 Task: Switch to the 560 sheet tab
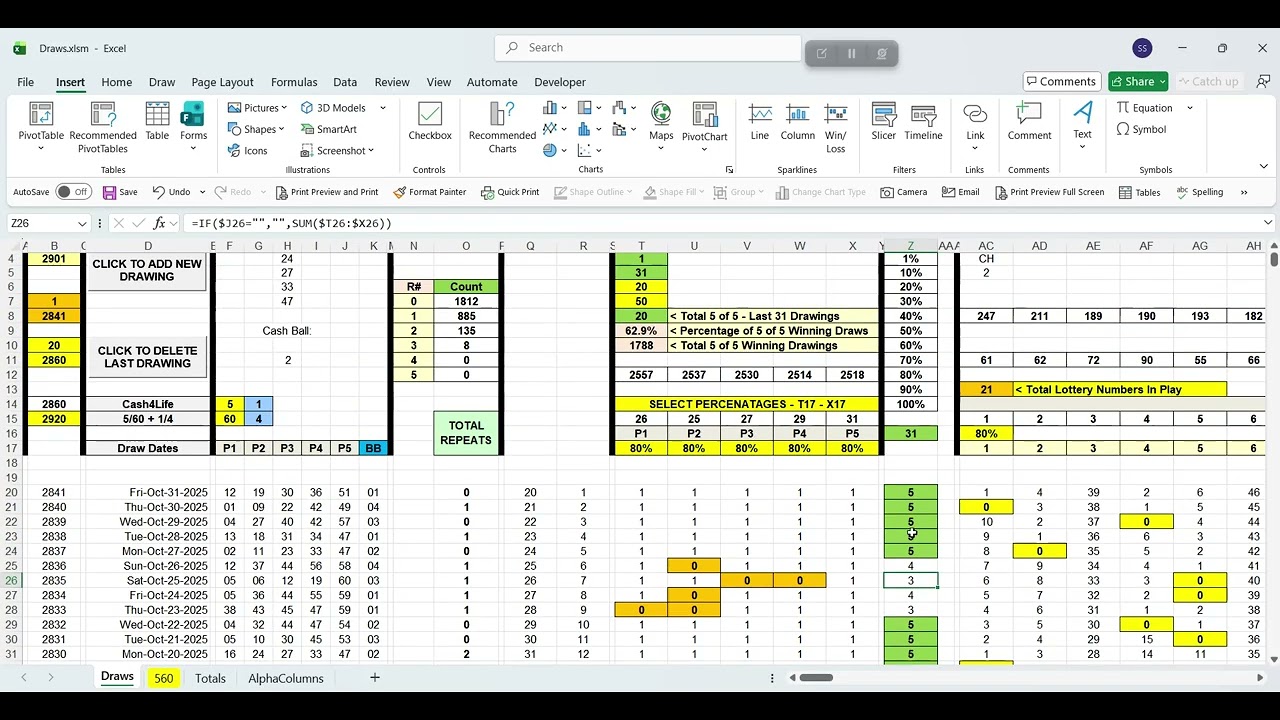(164, 678)
